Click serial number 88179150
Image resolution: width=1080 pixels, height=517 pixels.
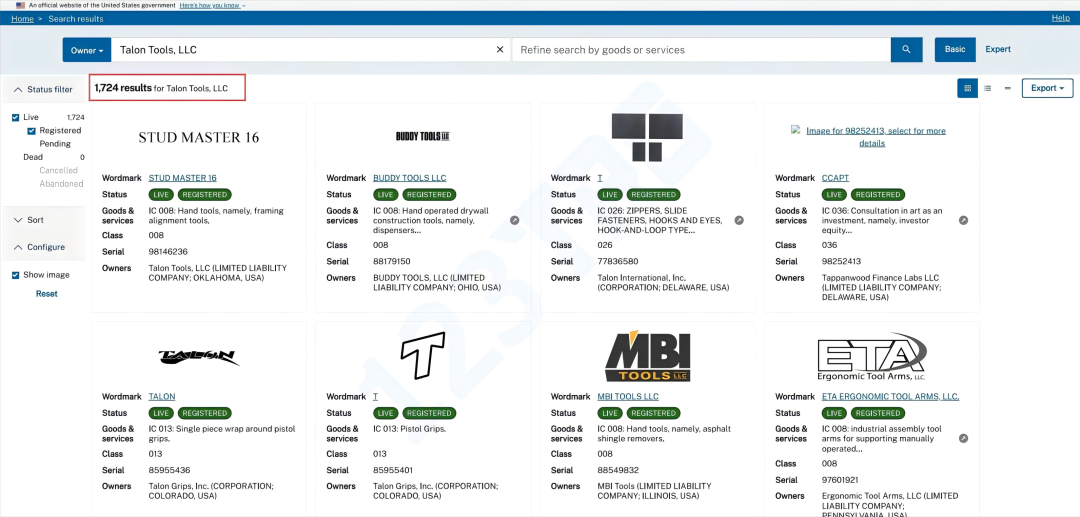392,262
